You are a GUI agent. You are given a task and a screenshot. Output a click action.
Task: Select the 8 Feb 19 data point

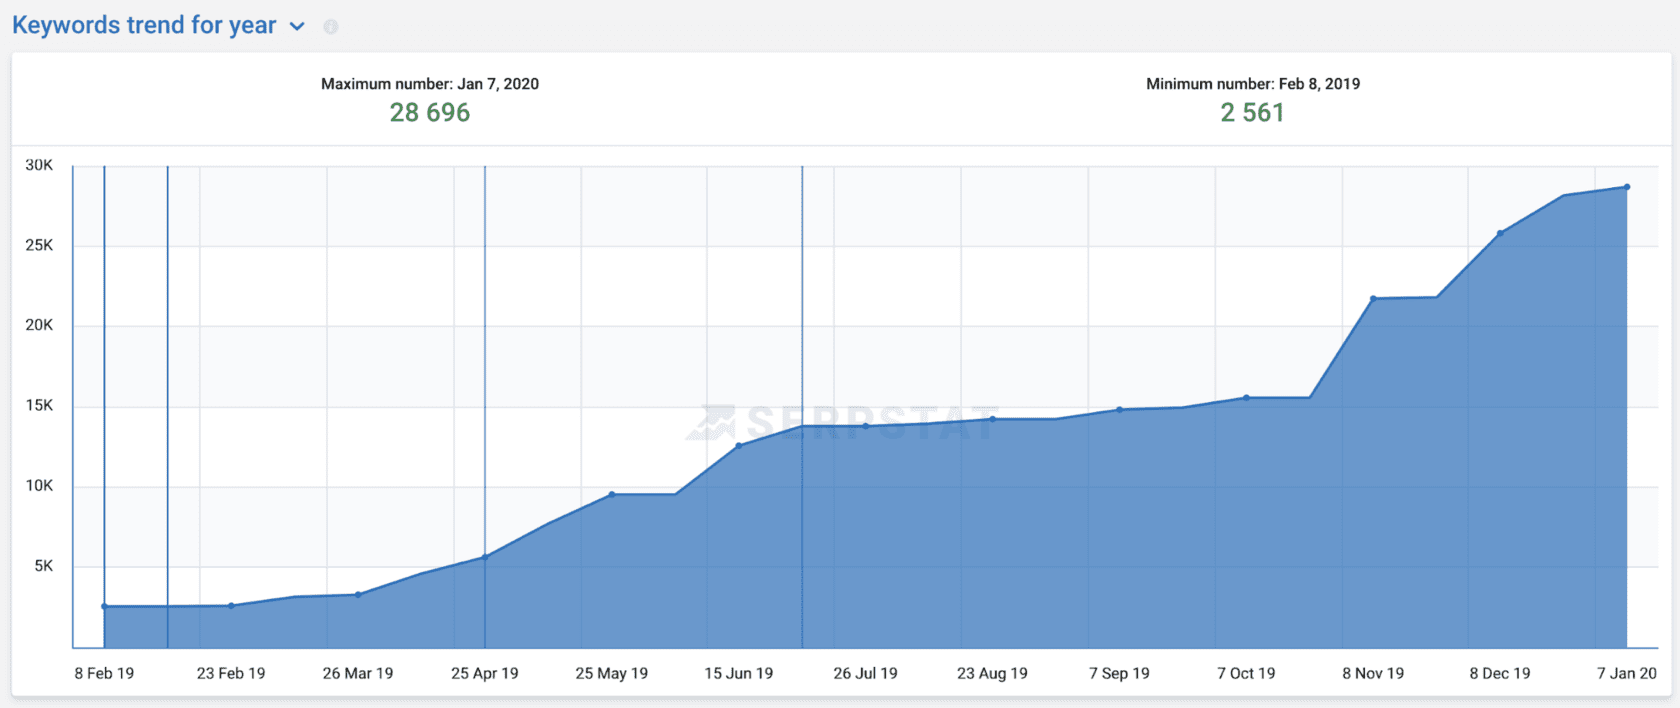point(104,606)
